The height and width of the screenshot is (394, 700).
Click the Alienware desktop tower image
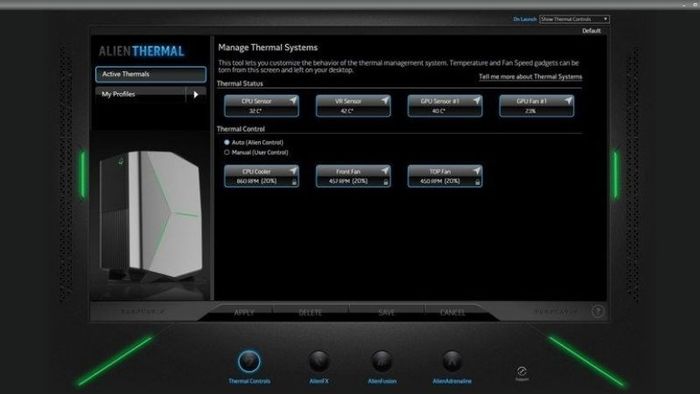(150, 216)
